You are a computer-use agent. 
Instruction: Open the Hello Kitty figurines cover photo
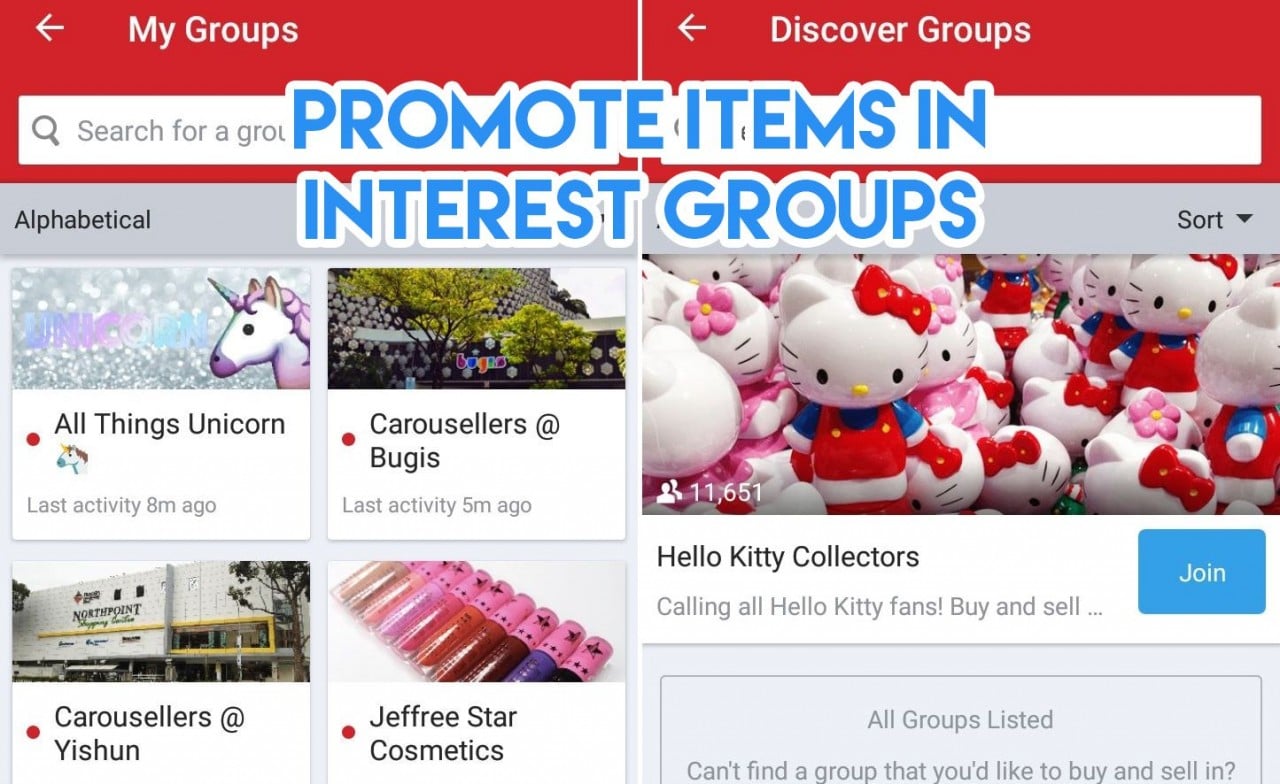point(961,384)
